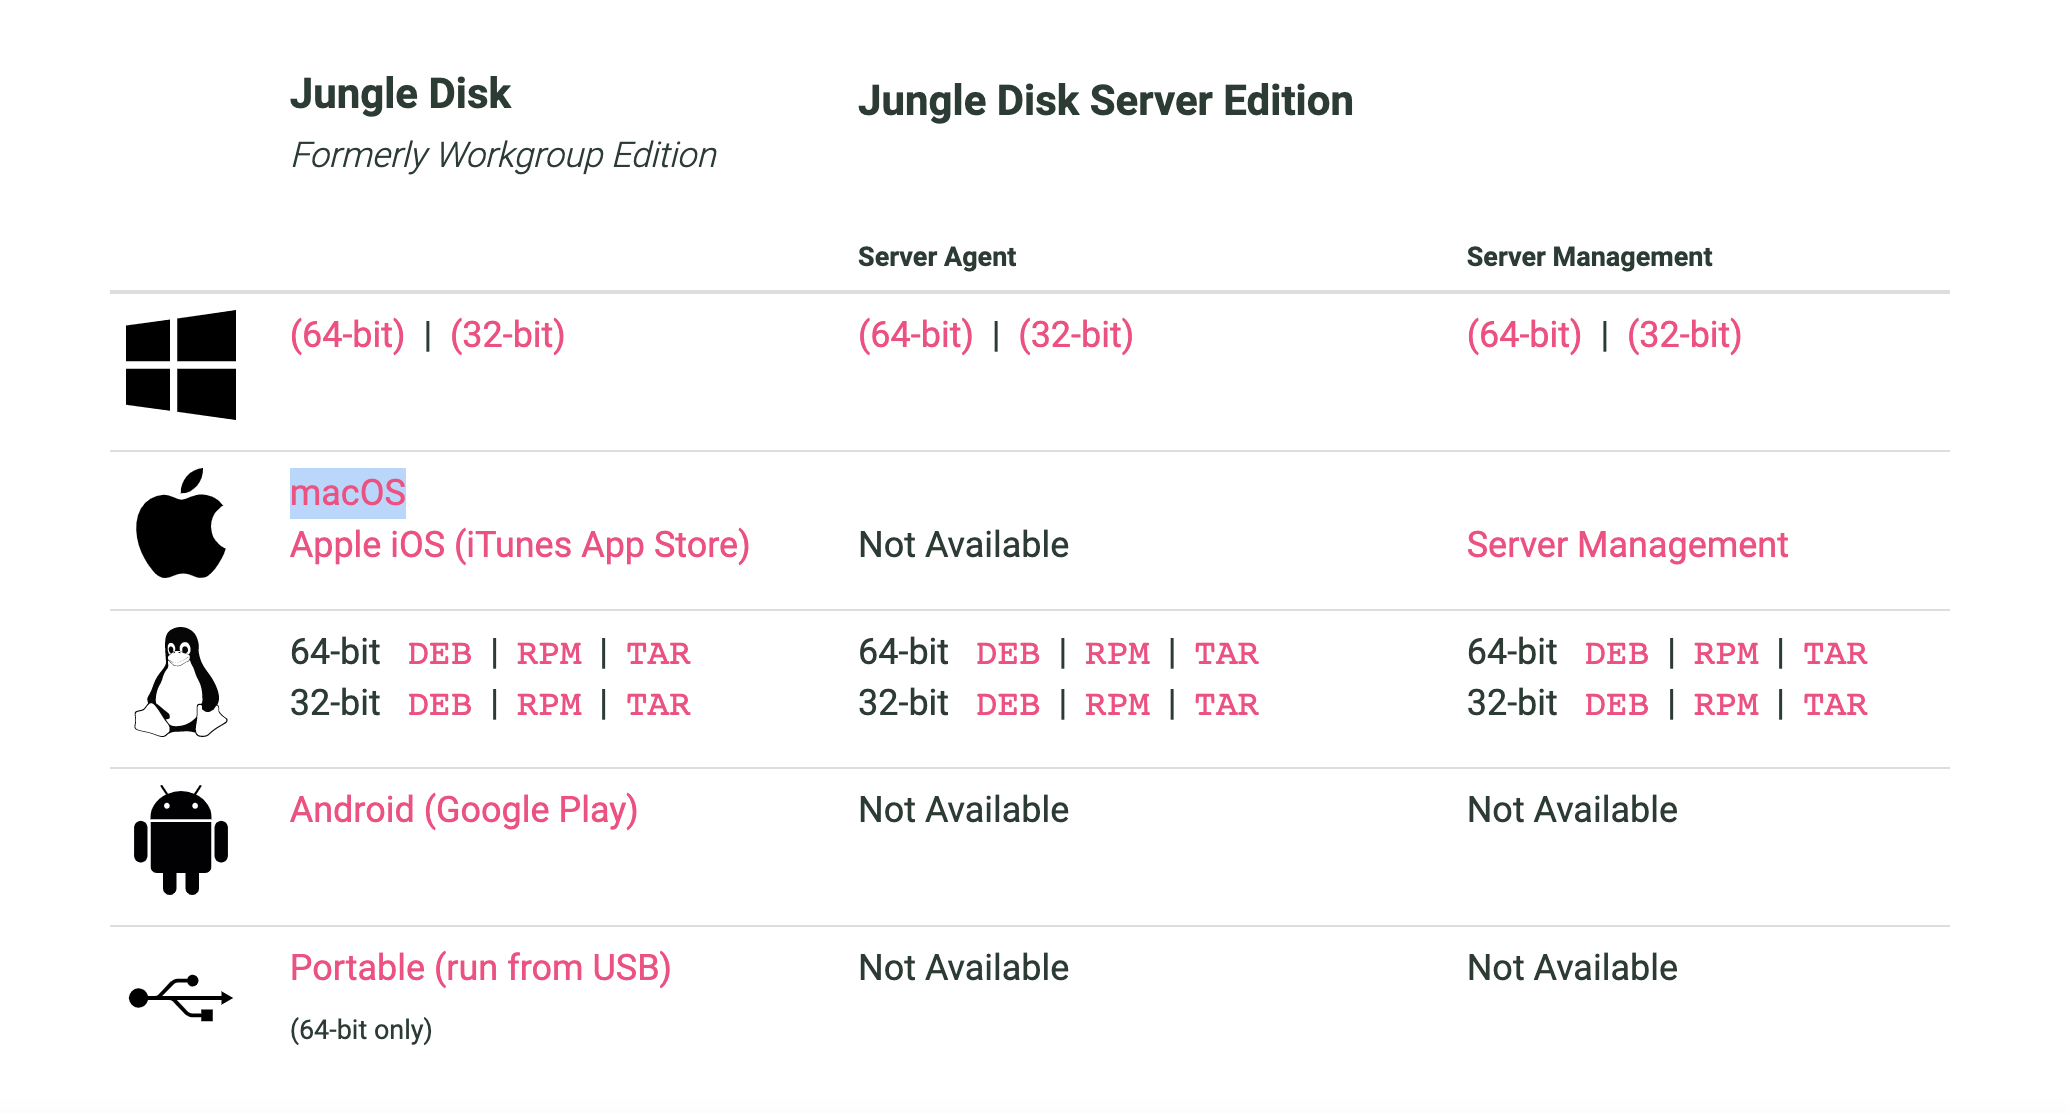
Task: Click the Android robot icon
Action: [181, 840]
